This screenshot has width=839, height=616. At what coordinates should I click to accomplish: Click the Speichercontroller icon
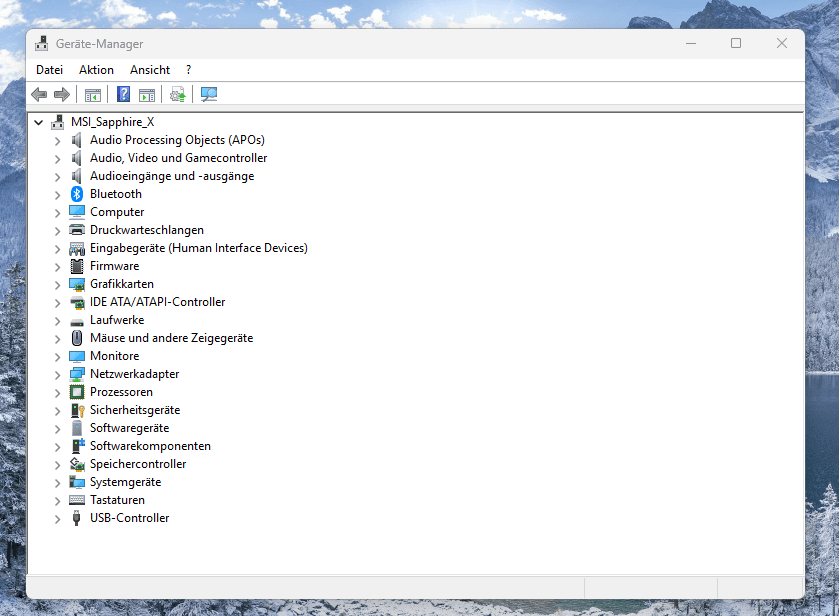77,464
